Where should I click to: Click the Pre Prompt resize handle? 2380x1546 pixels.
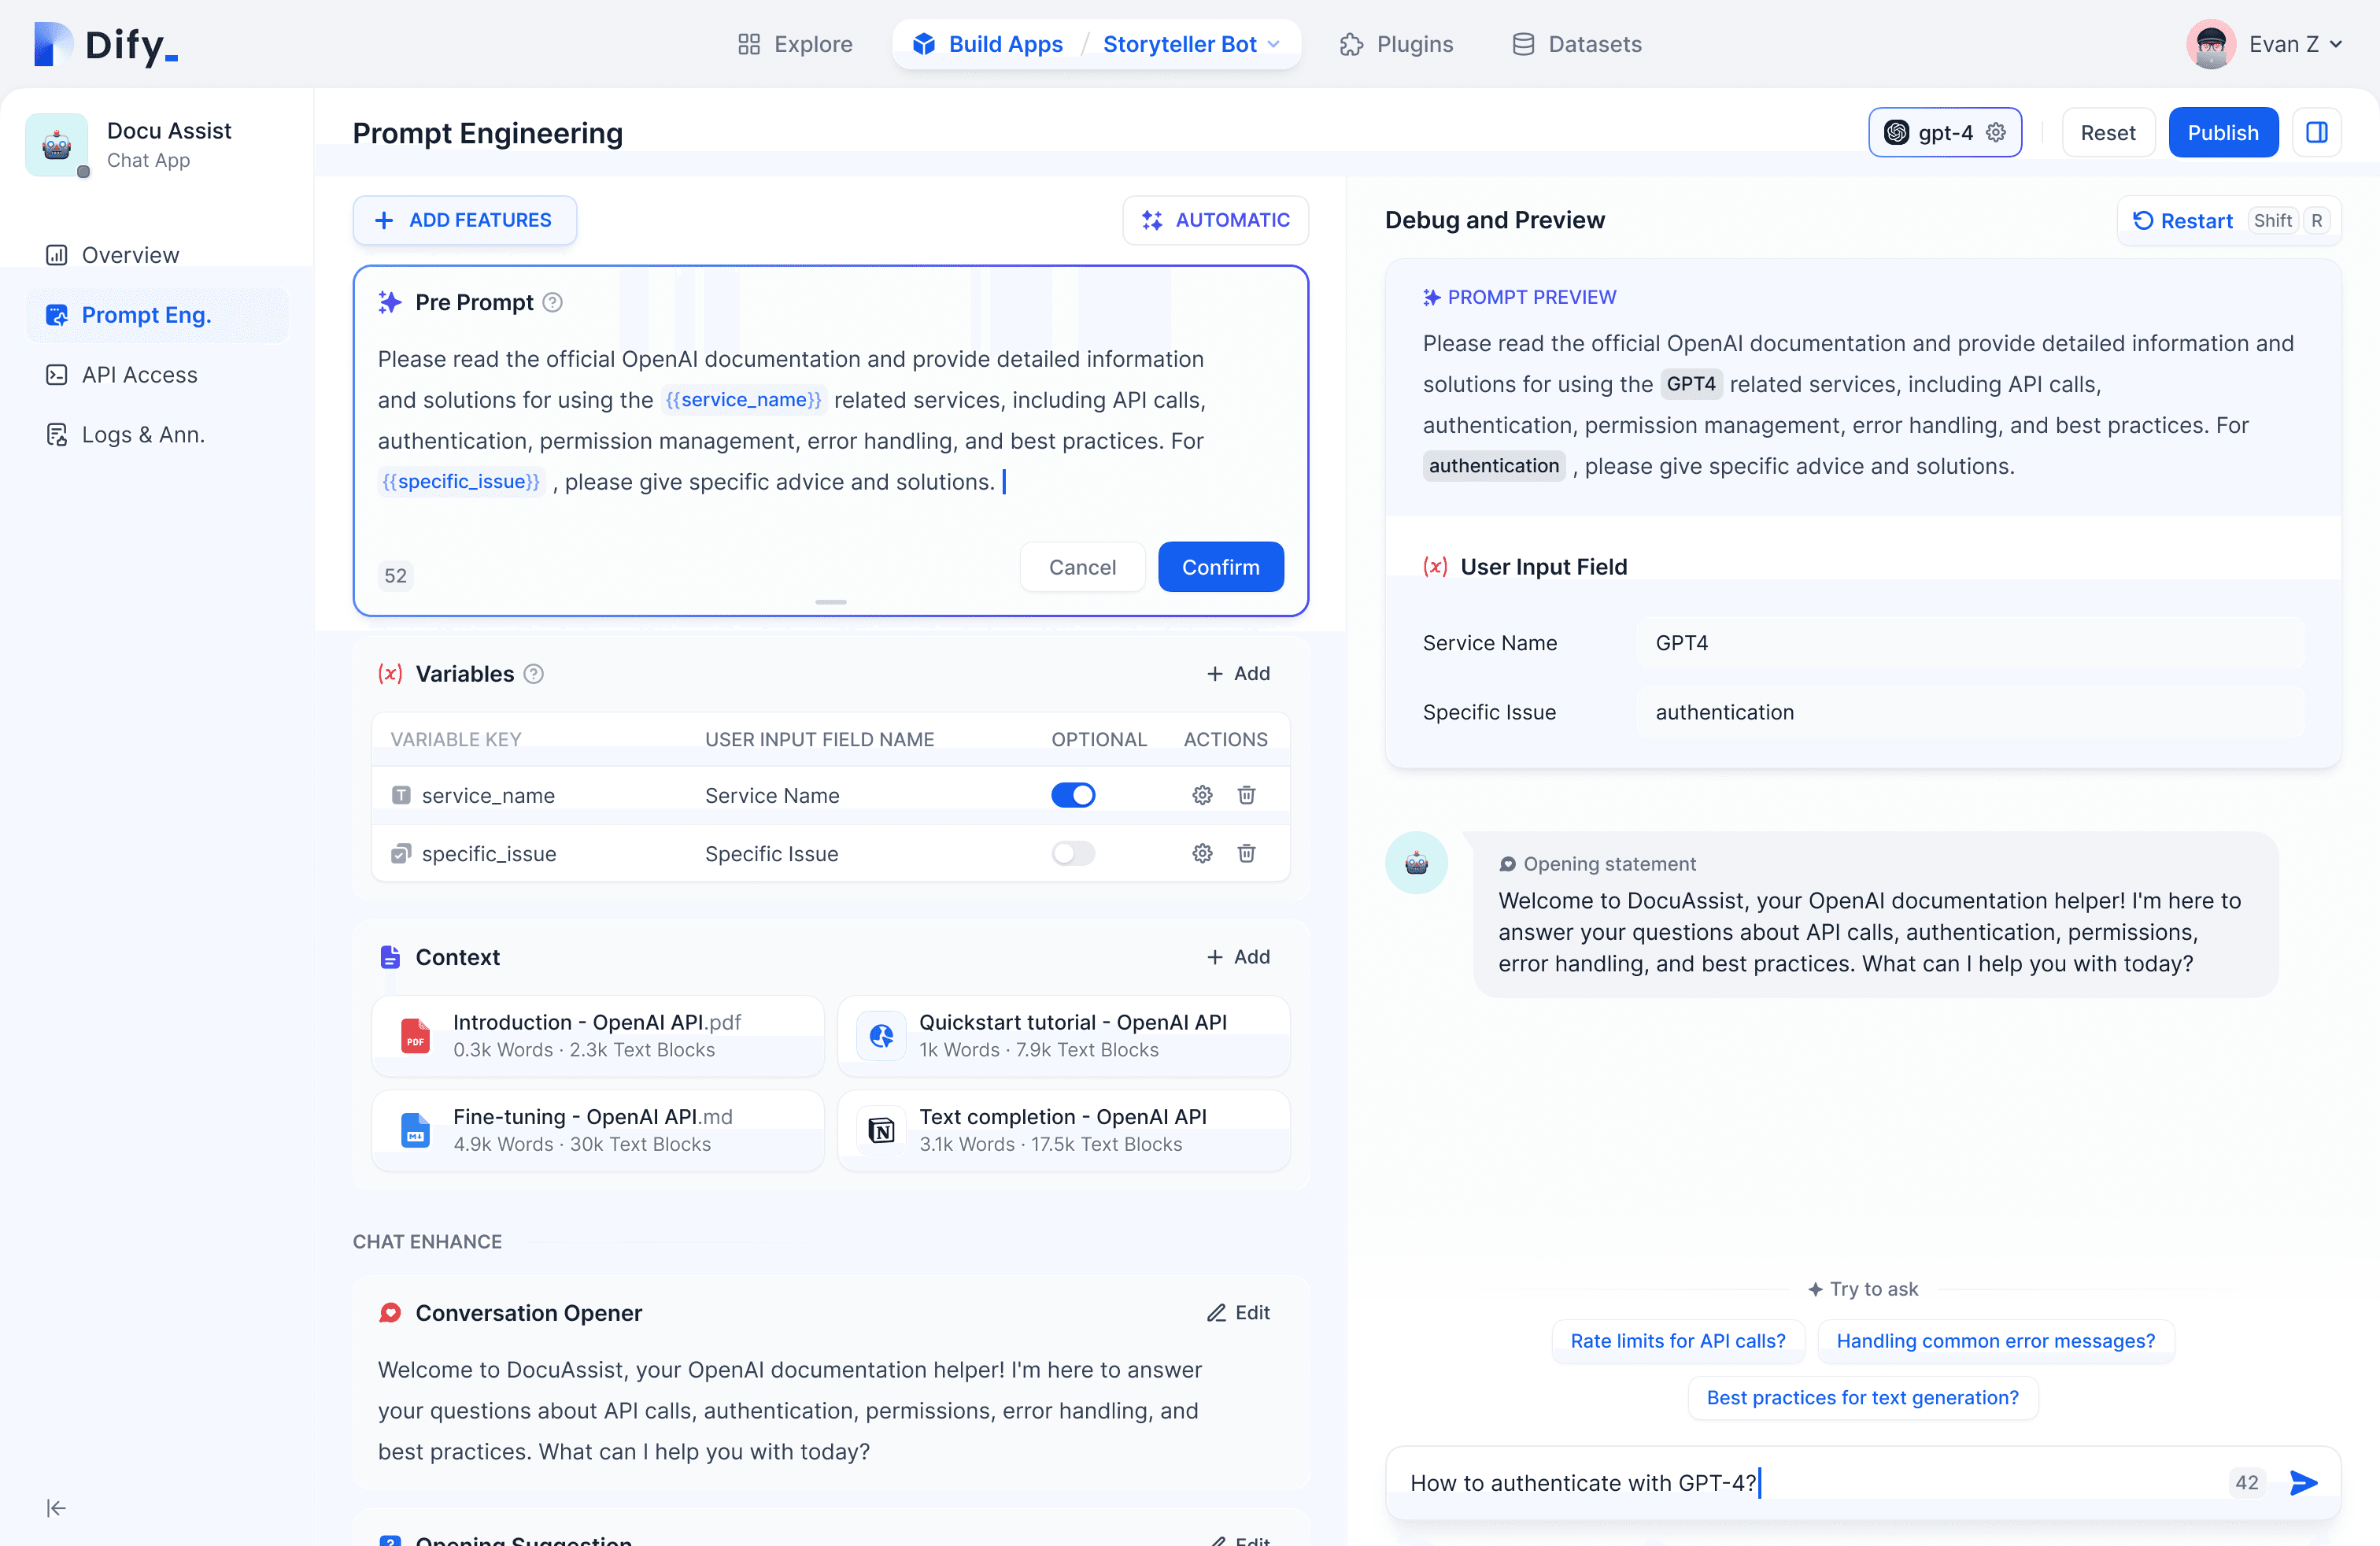(x=830, y=602)
